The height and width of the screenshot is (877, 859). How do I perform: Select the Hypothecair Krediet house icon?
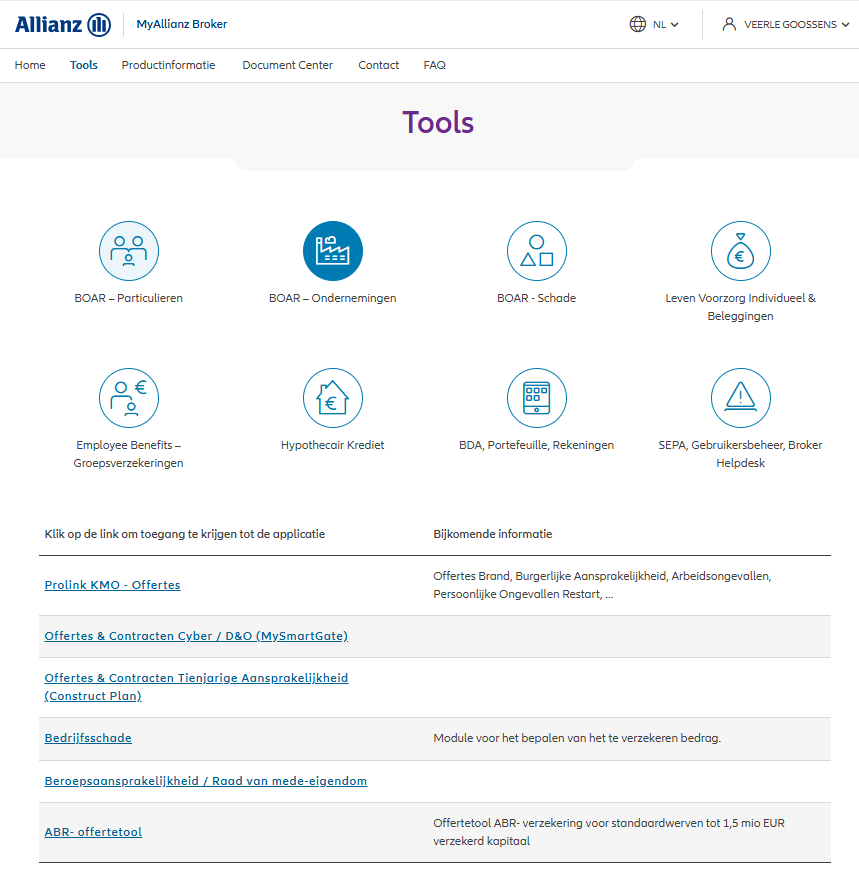(332, 398)
